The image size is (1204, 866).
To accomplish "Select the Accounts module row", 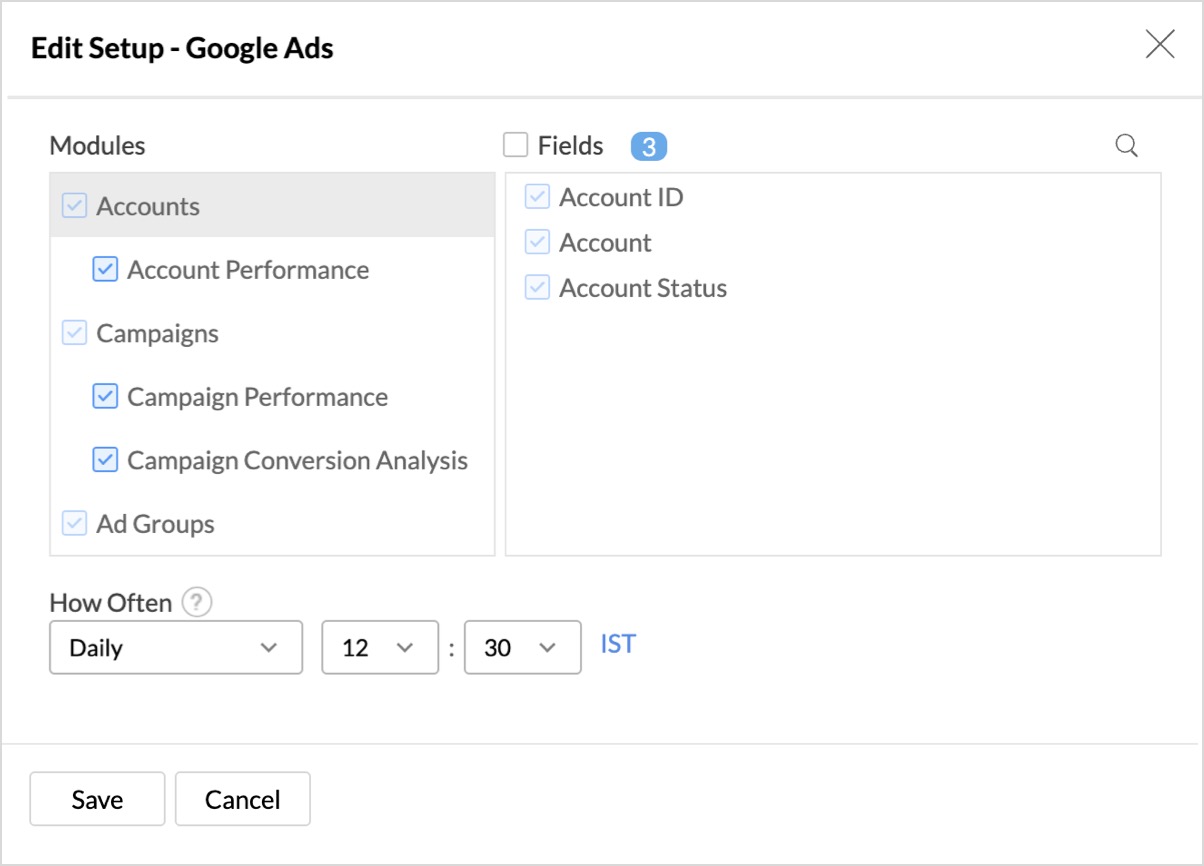I will [x=272, y=206].
